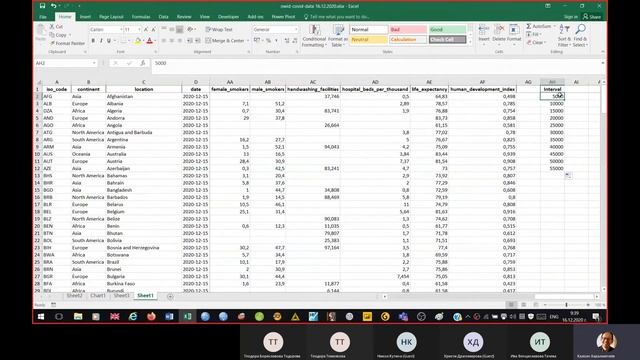This screenshot has height=360, width=640.
Task: Click the Orientation text angle icon
Action: click(x=190, y=29)
